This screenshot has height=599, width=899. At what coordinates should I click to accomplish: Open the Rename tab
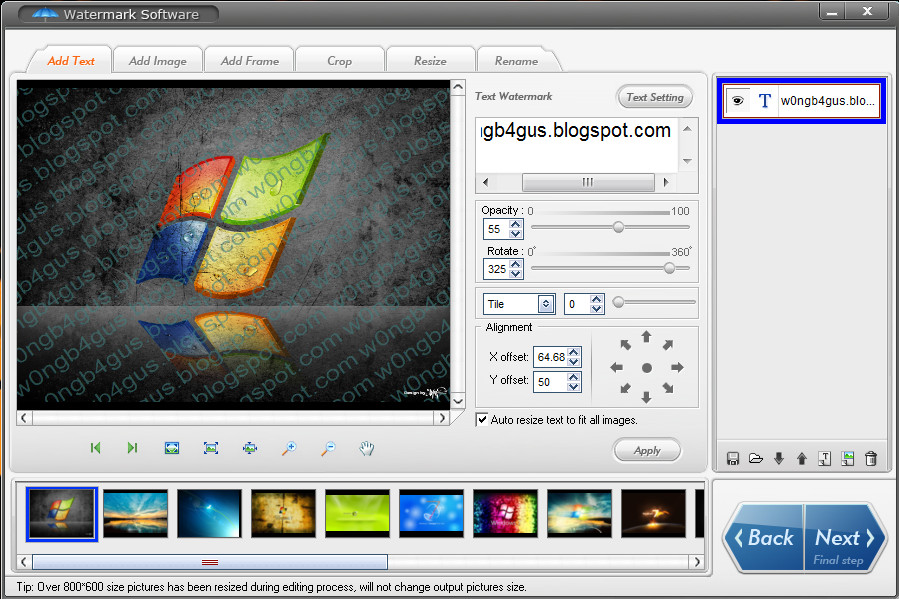516,60
